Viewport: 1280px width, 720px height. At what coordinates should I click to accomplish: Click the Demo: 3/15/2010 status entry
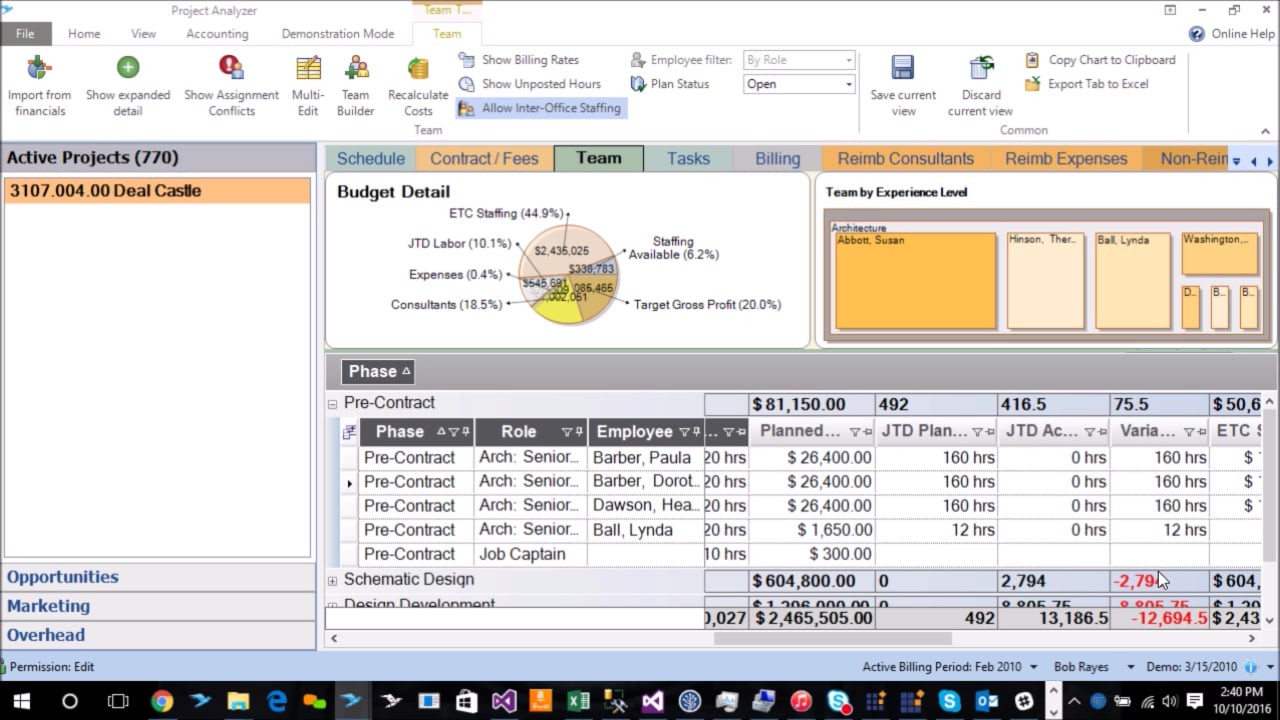coord(1191,667)
